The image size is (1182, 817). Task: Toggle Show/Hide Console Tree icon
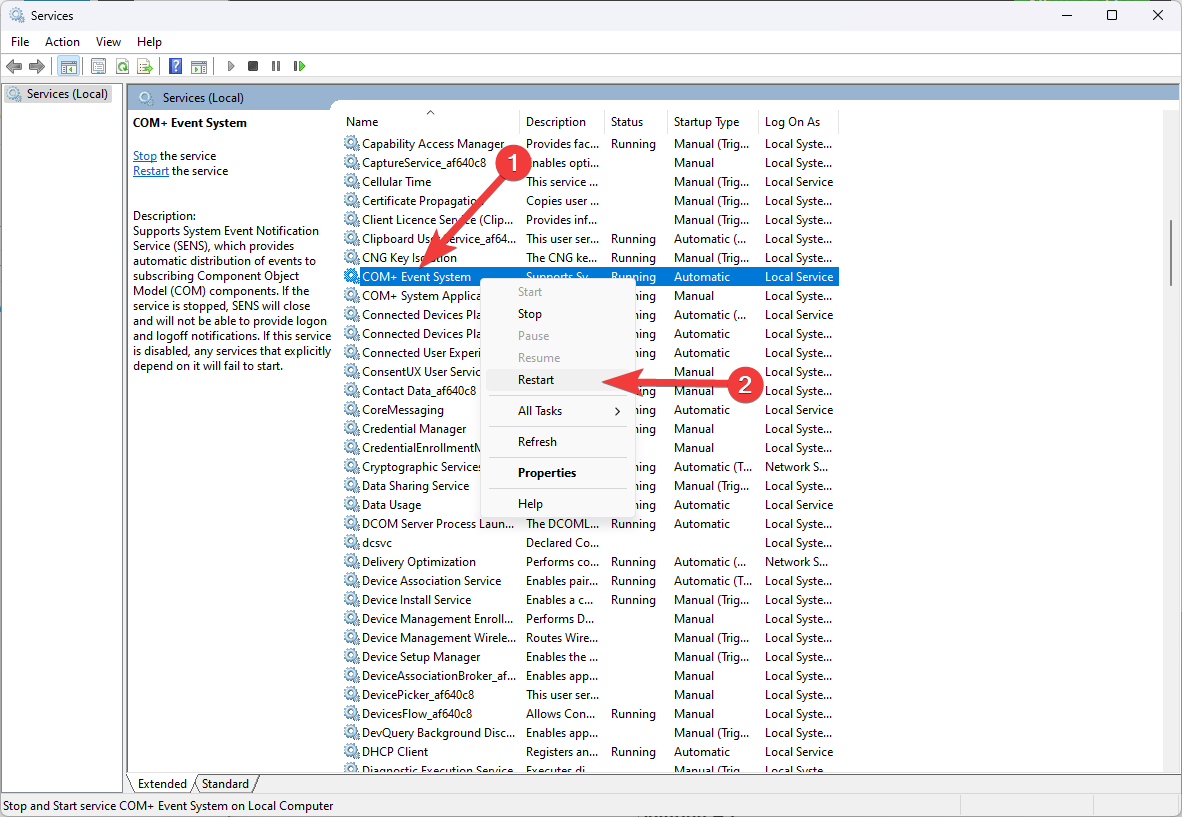69,66
